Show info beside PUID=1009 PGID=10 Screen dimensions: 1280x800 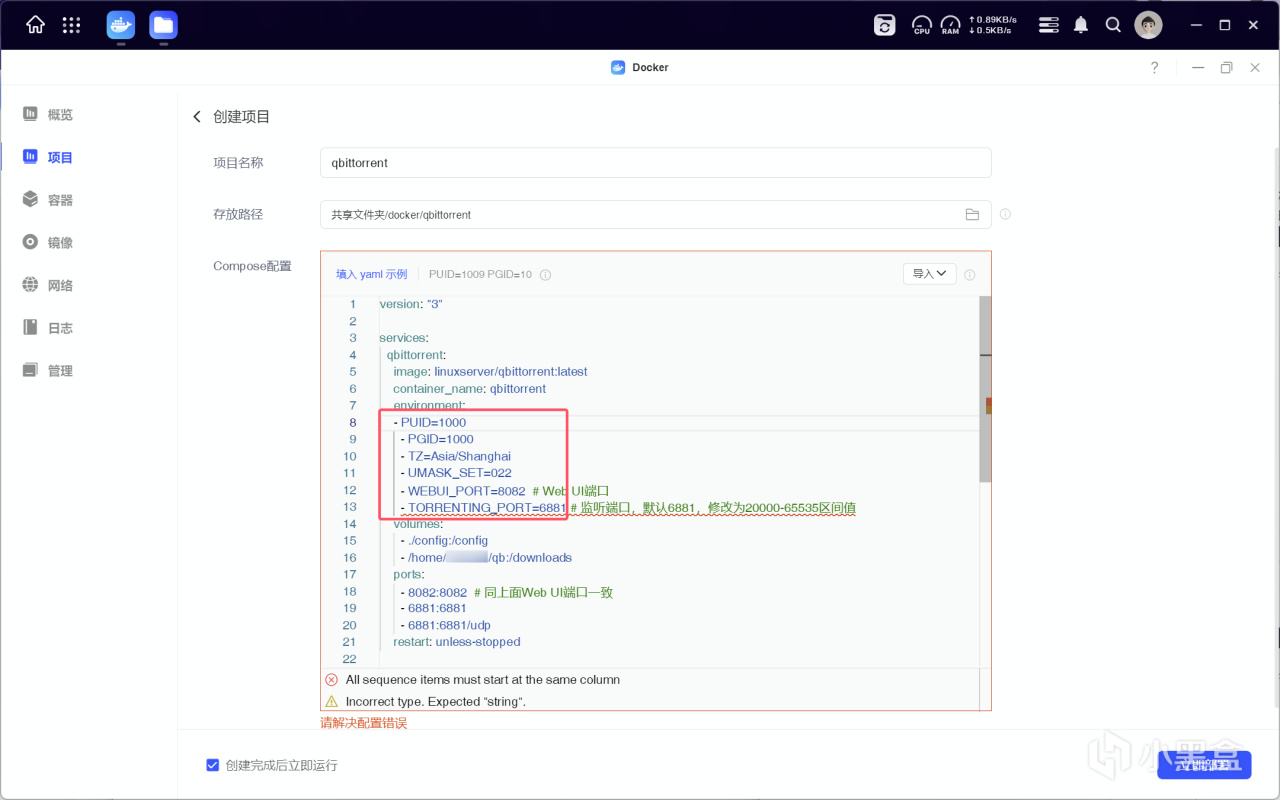pos(546,275)
